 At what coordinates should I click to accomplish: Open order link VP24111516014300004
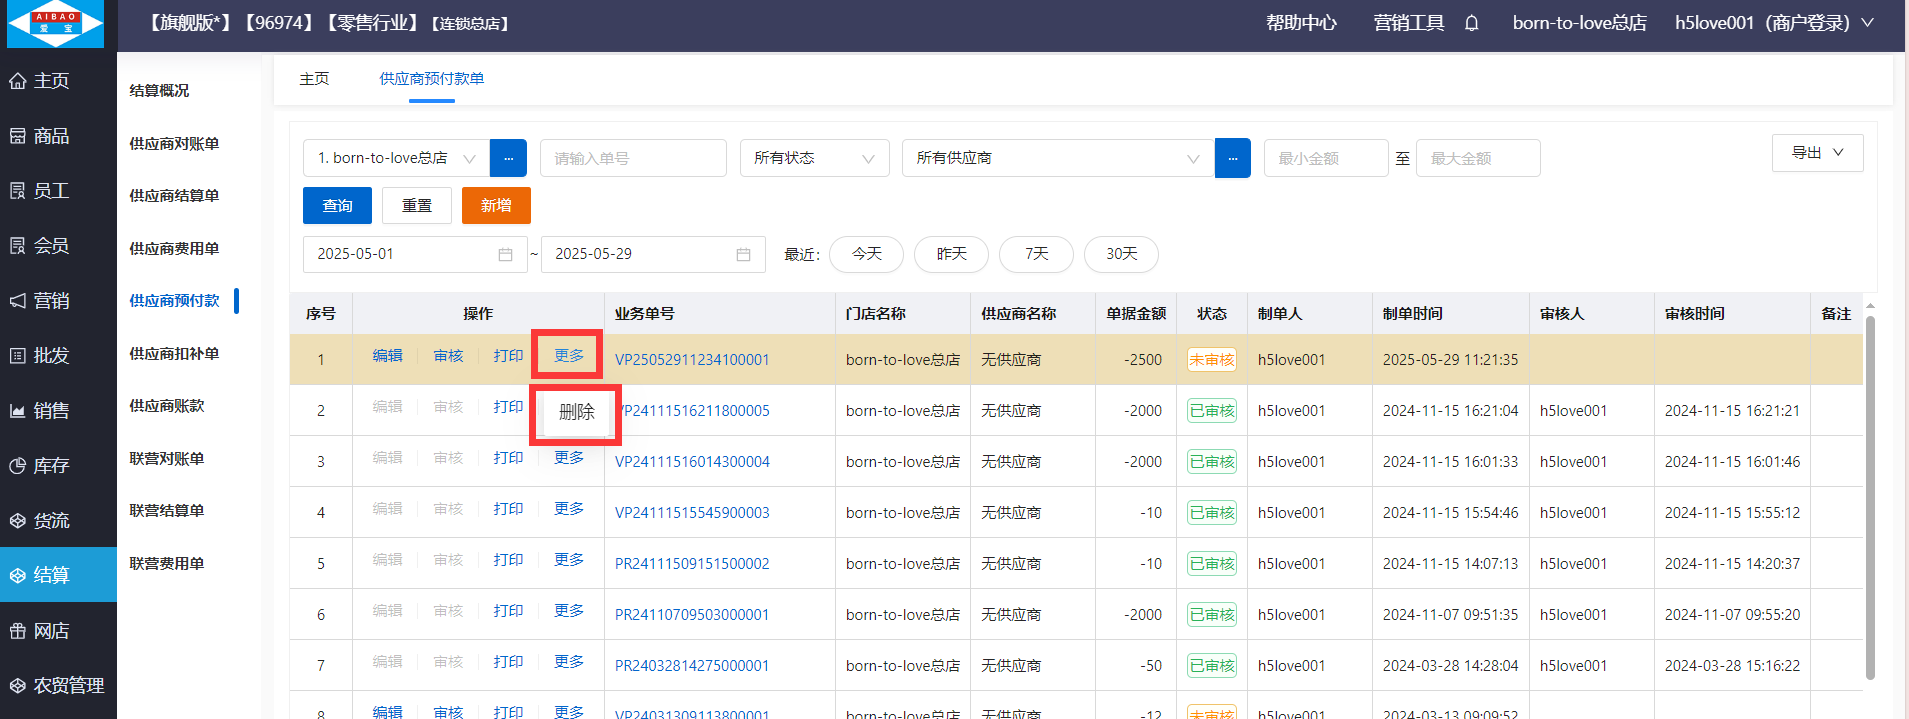click(x=692, y=462)
